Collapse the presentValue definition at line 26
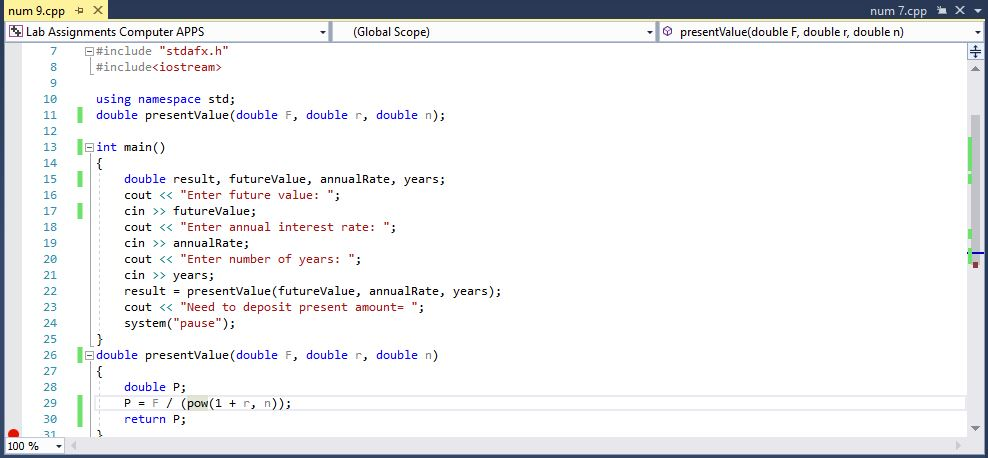The image size is (988, 458). pos(89,355)
